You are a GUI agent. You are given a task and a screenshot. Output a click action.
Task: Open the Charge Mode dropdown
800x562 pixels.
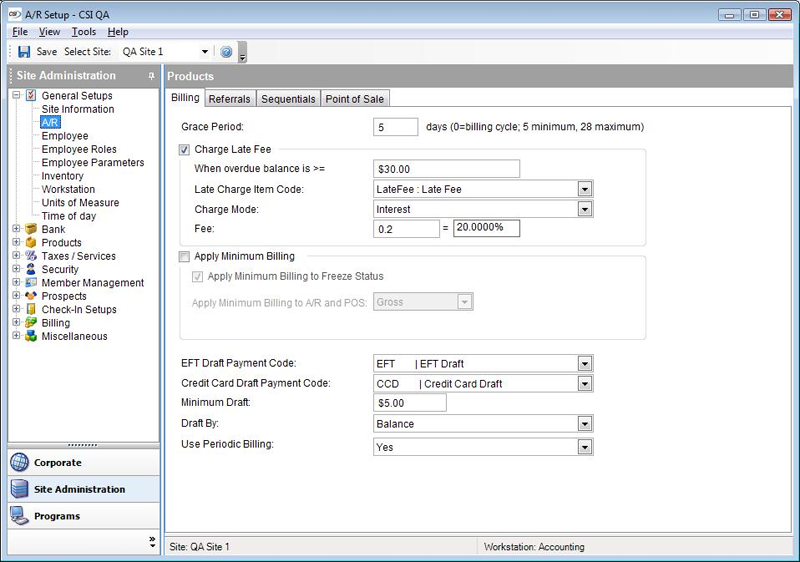(585, 209)
